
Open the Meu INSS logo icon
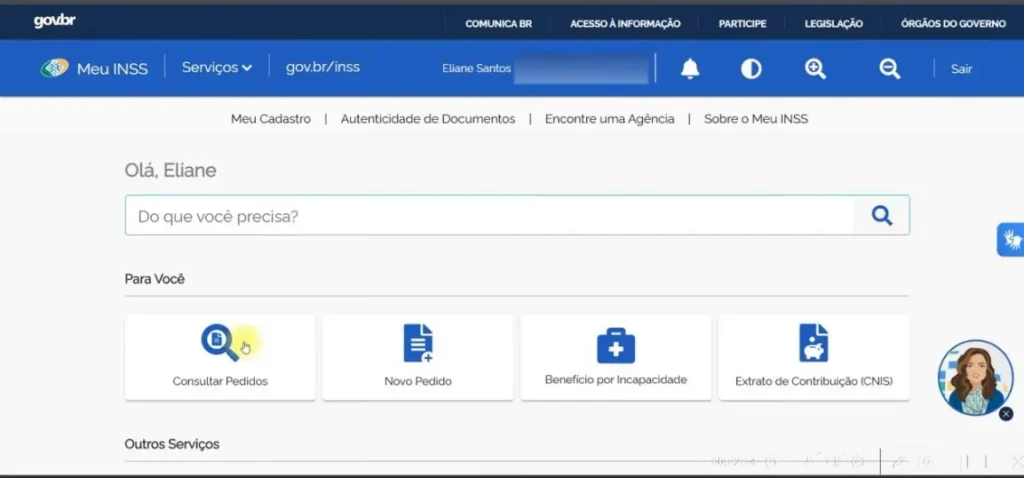[x=54, y=68]
